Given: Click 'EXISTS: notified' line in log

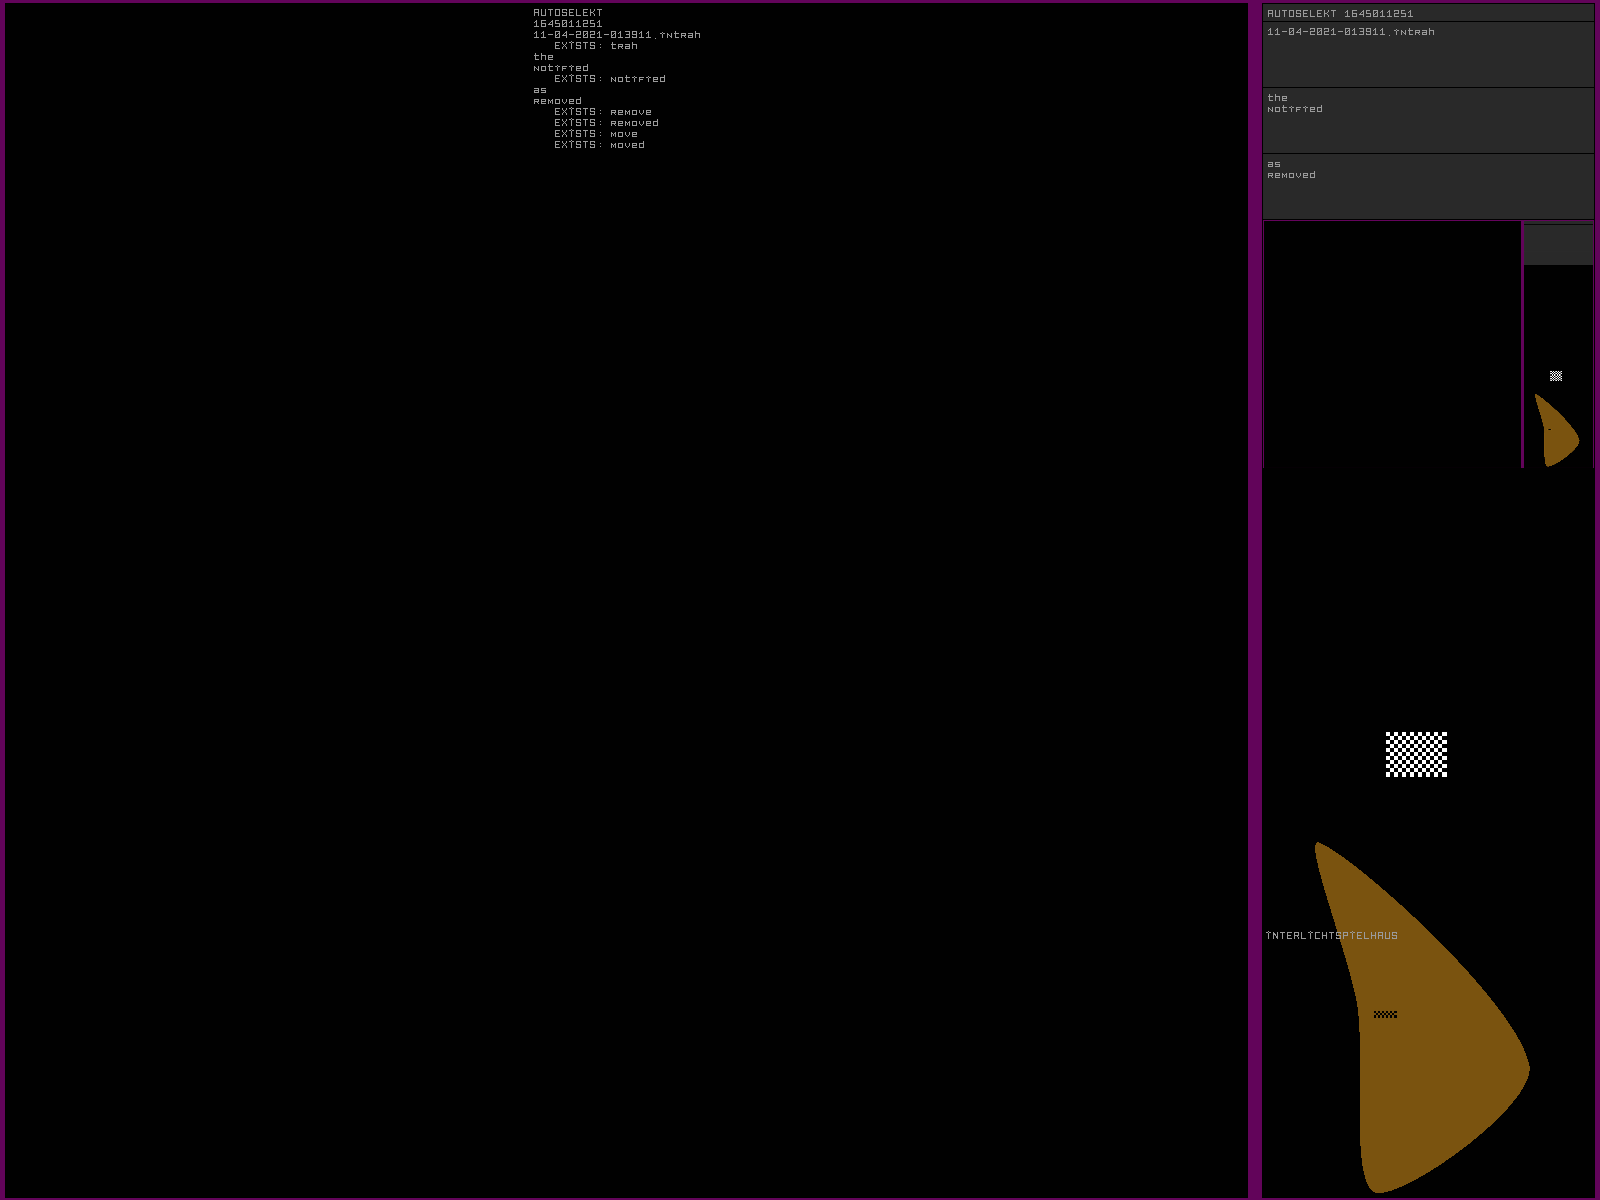Looking at the screenshot, I should 610,79.
